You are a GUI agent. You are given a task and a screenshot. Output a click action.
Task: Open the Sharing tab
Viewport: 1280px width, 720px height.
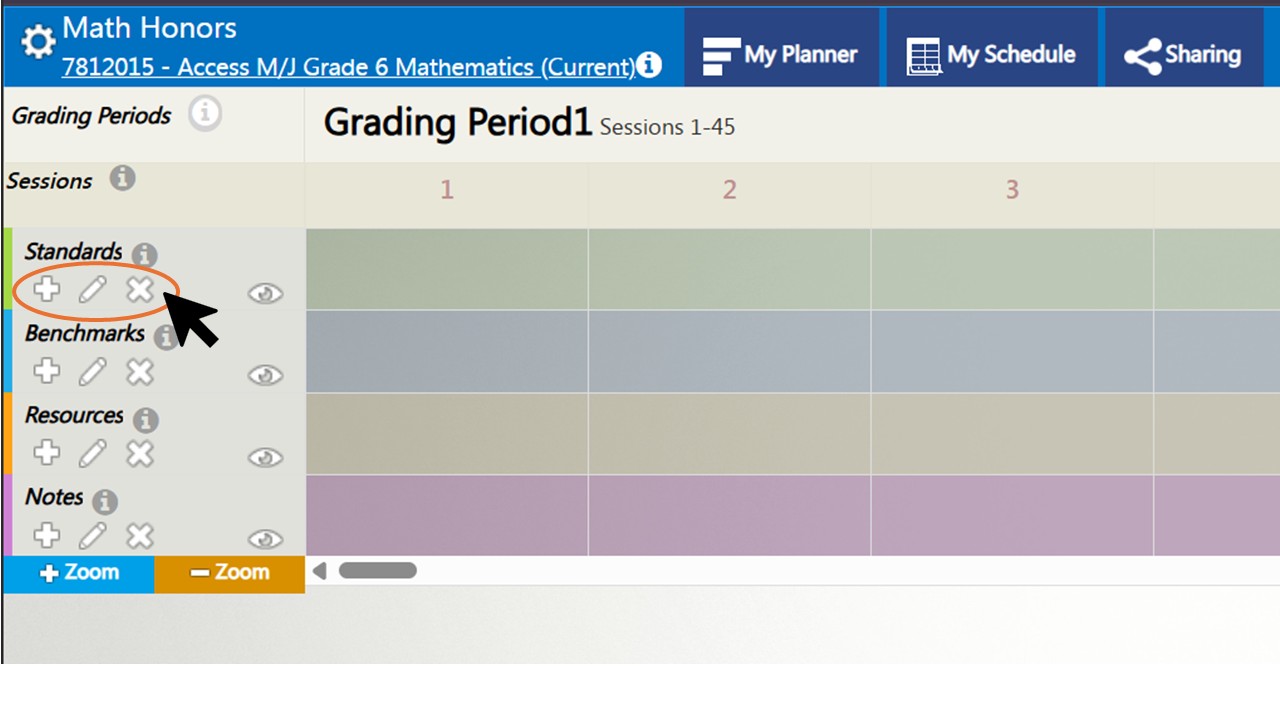tap(1183, 55)
